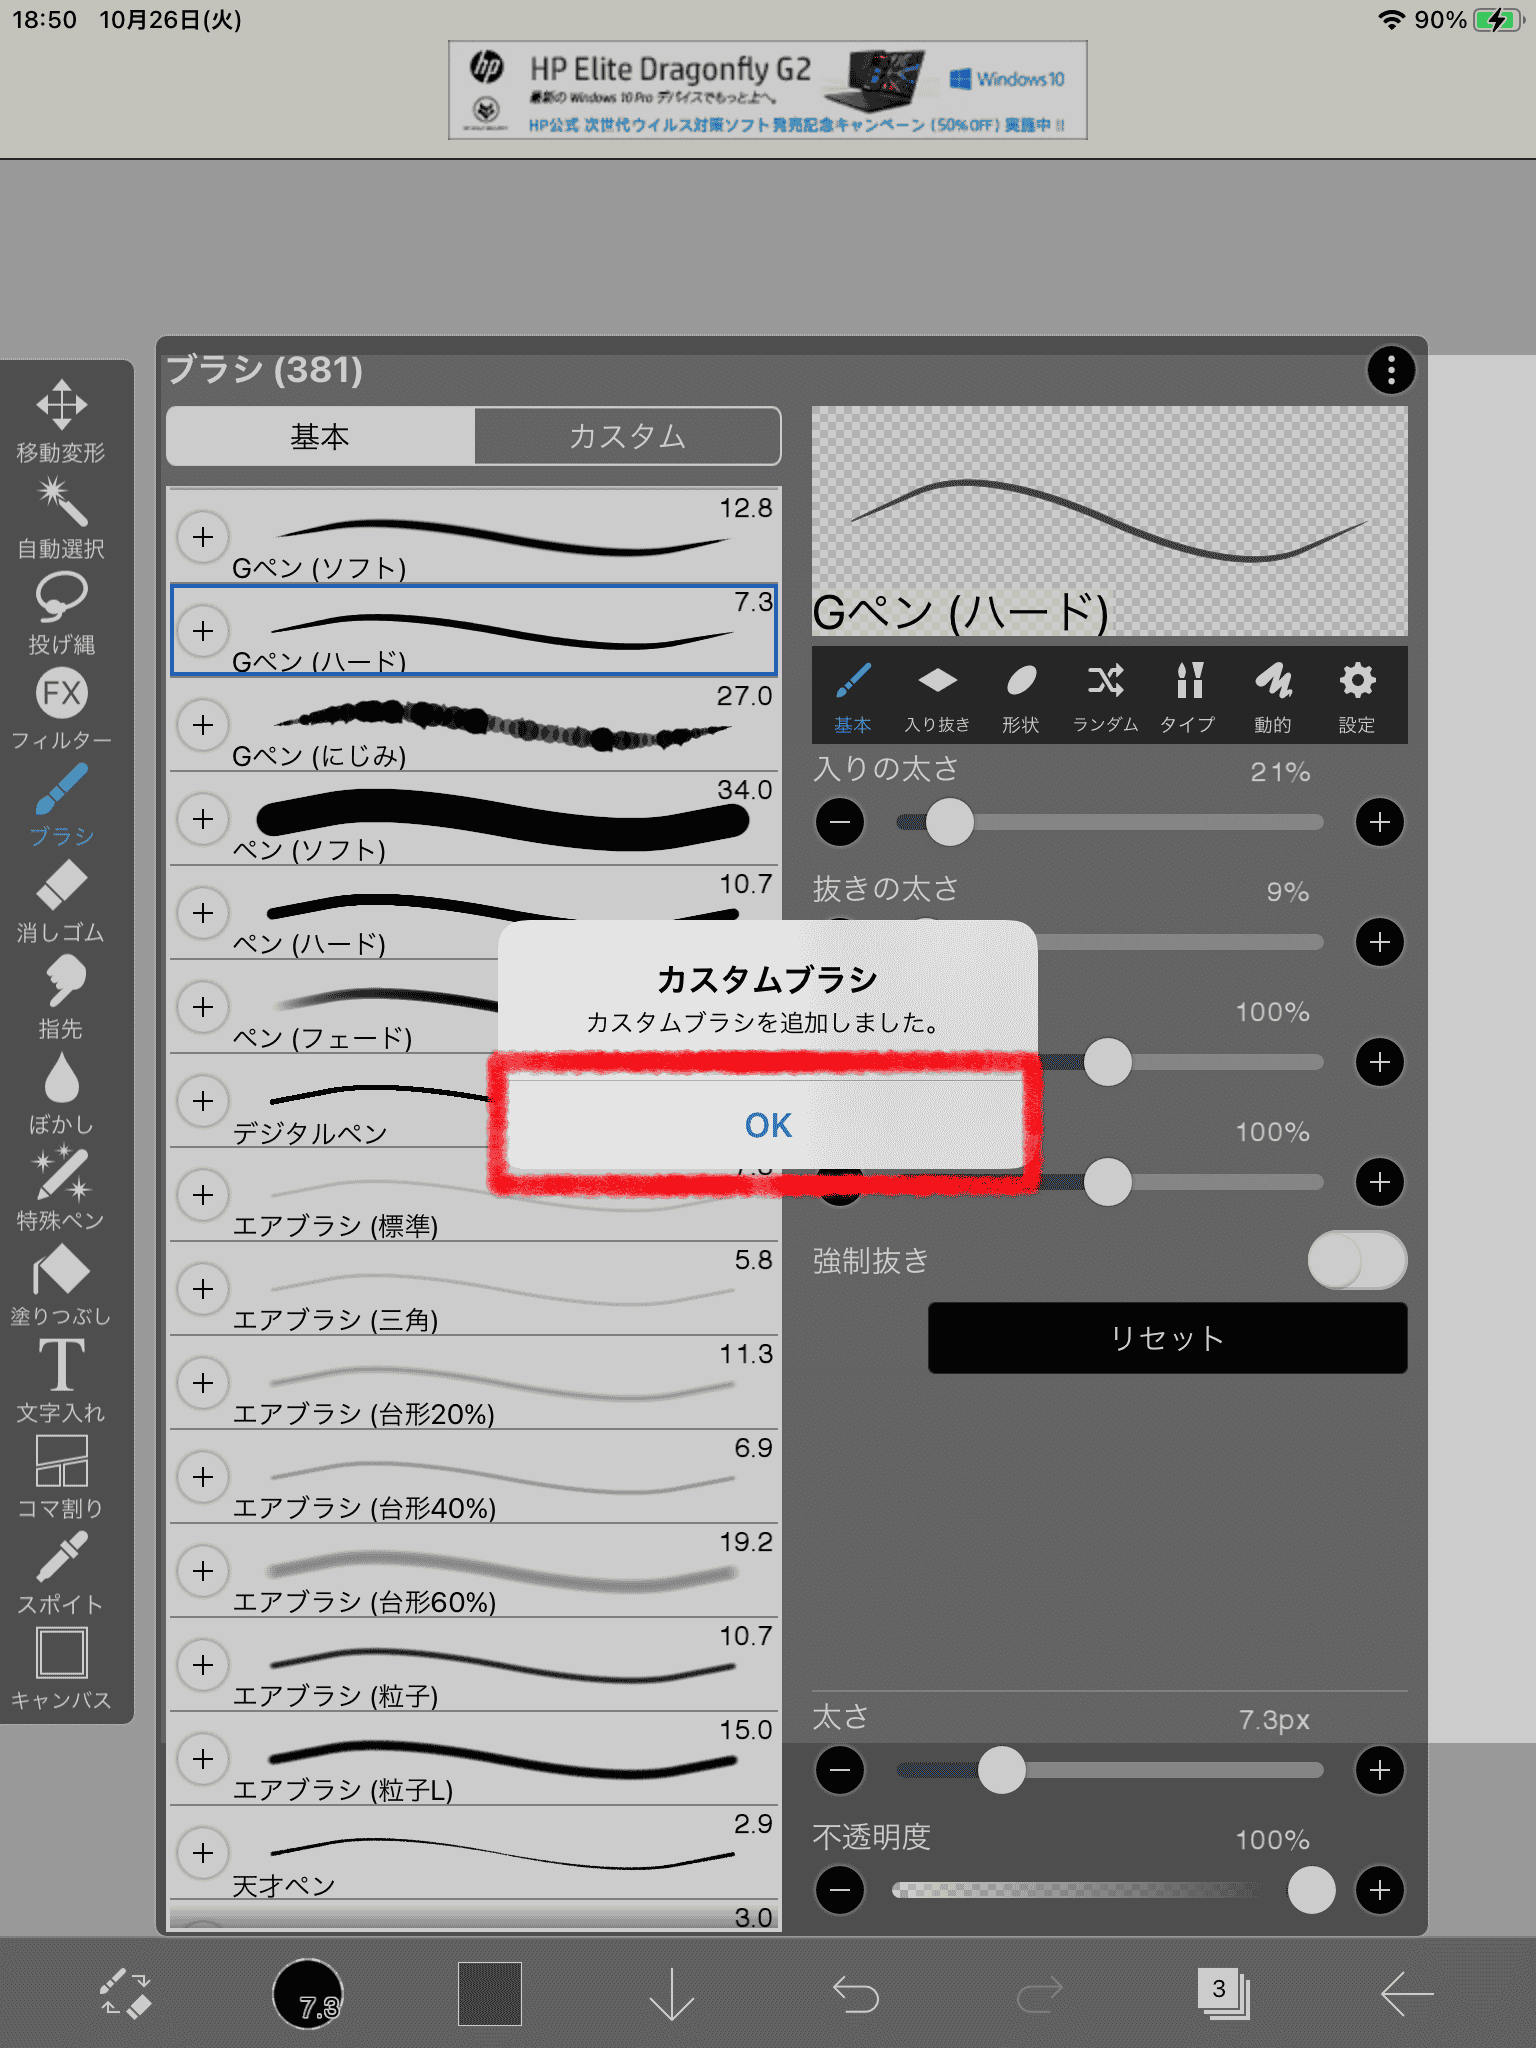Increase 不透明度 with the plus button

point(1379,1890)
